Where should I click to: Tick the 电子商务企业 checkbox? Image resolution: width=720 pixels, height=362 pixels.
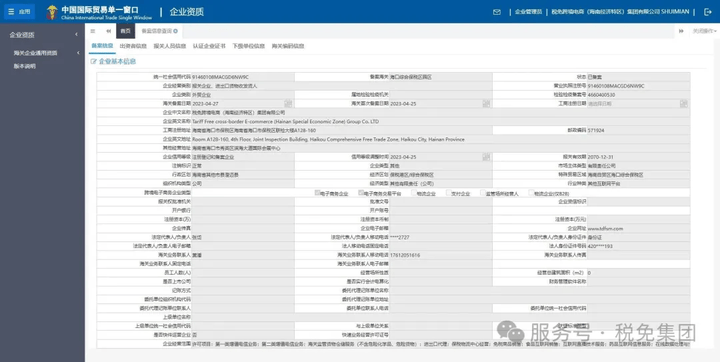pyautogui.click(x=317, y=192)
